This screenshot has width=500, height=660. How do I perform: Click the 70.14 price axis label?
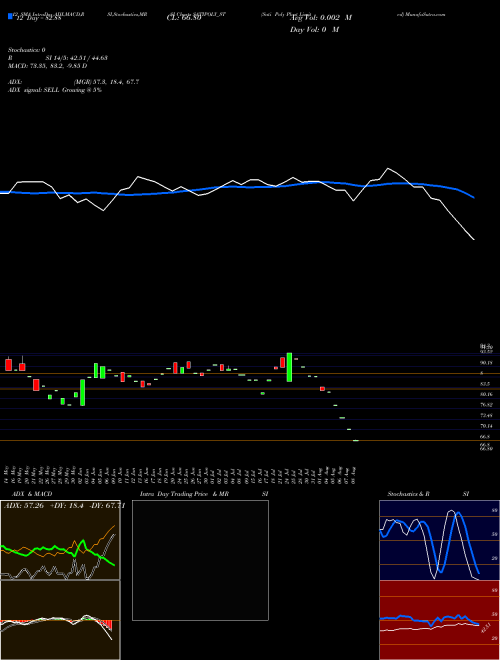coord(487,426)
